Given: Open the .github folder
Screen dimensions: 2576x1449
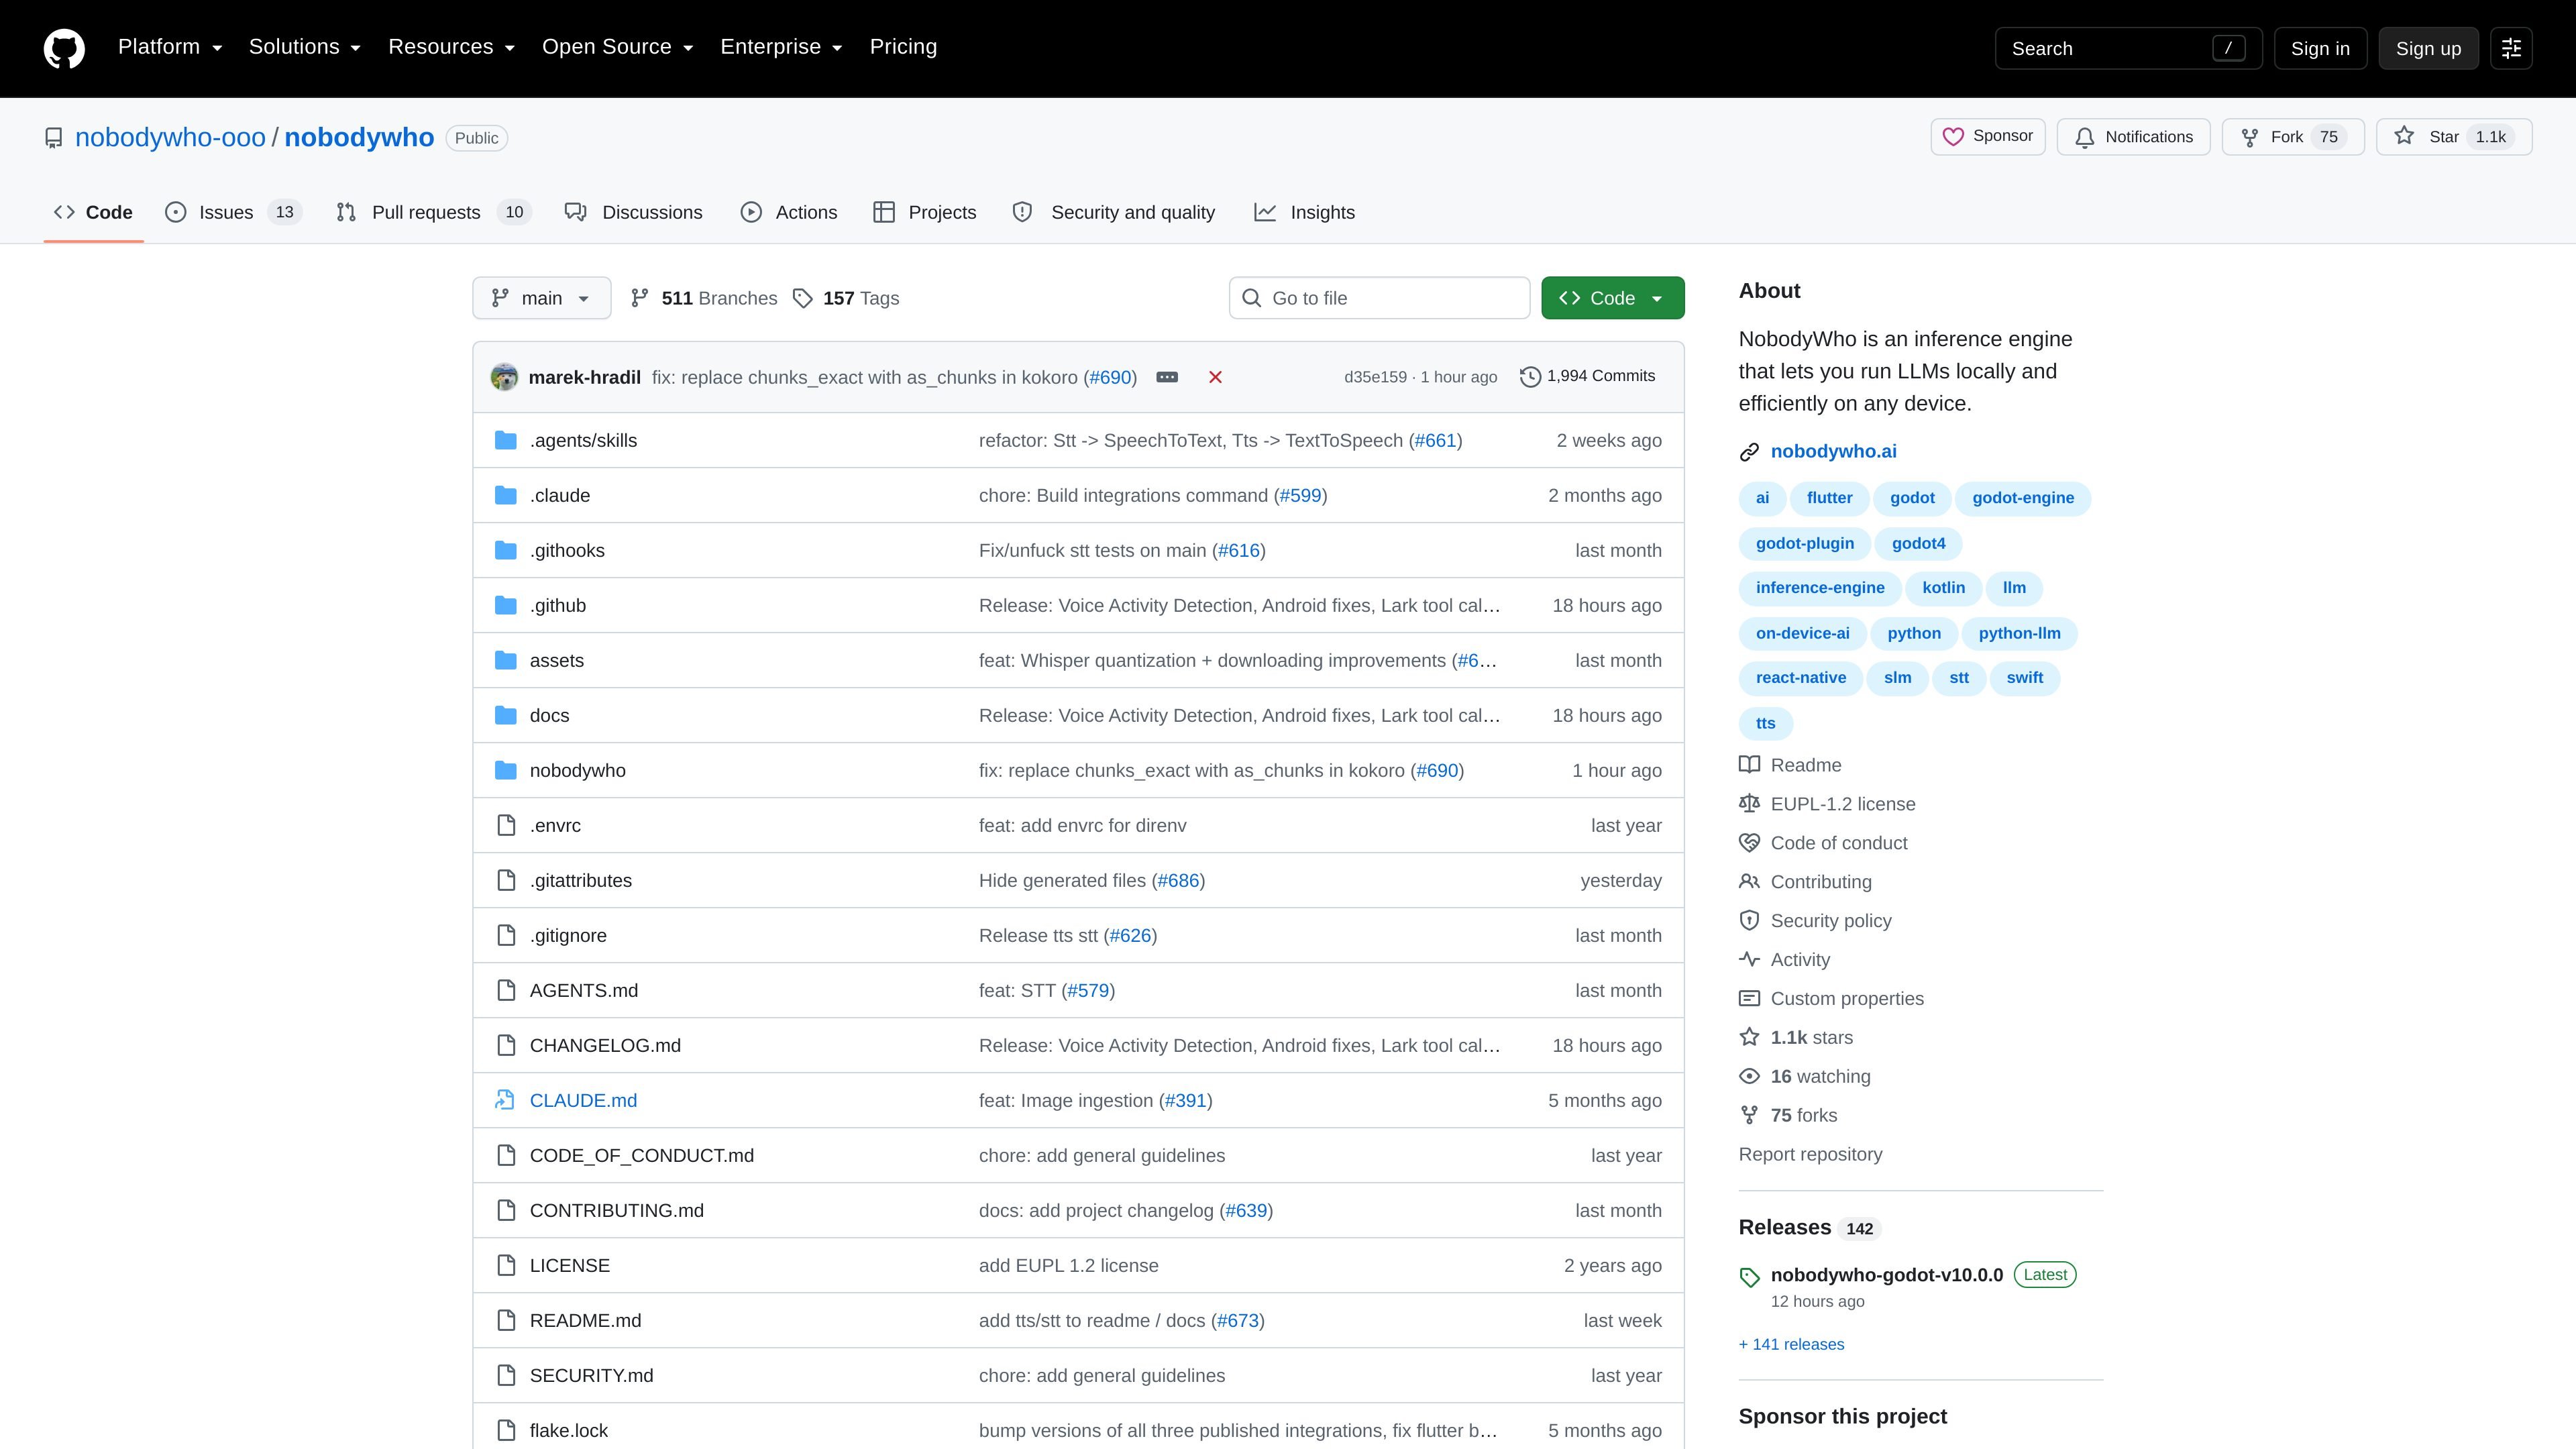Looking at the screenshot, I should (x=558, y=606).
